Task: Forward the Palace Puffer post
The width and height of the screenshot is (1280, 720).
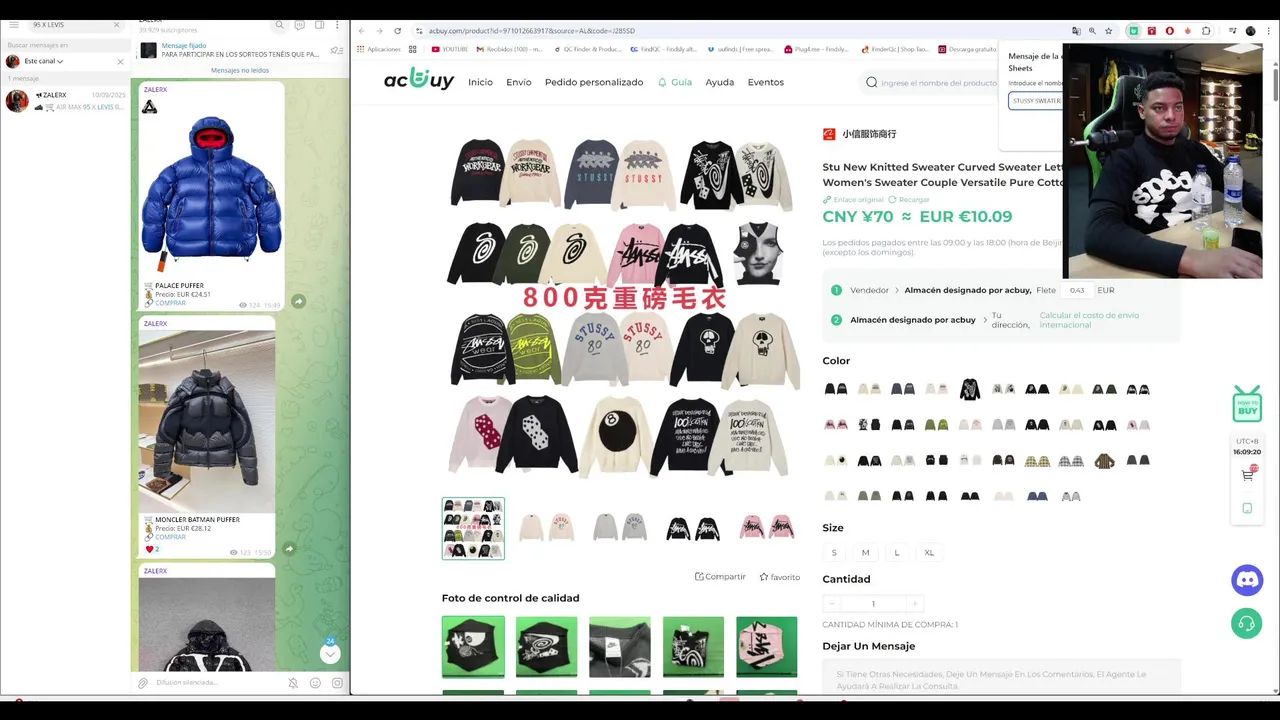Action: pyautogui.click(x=298, y=301)
